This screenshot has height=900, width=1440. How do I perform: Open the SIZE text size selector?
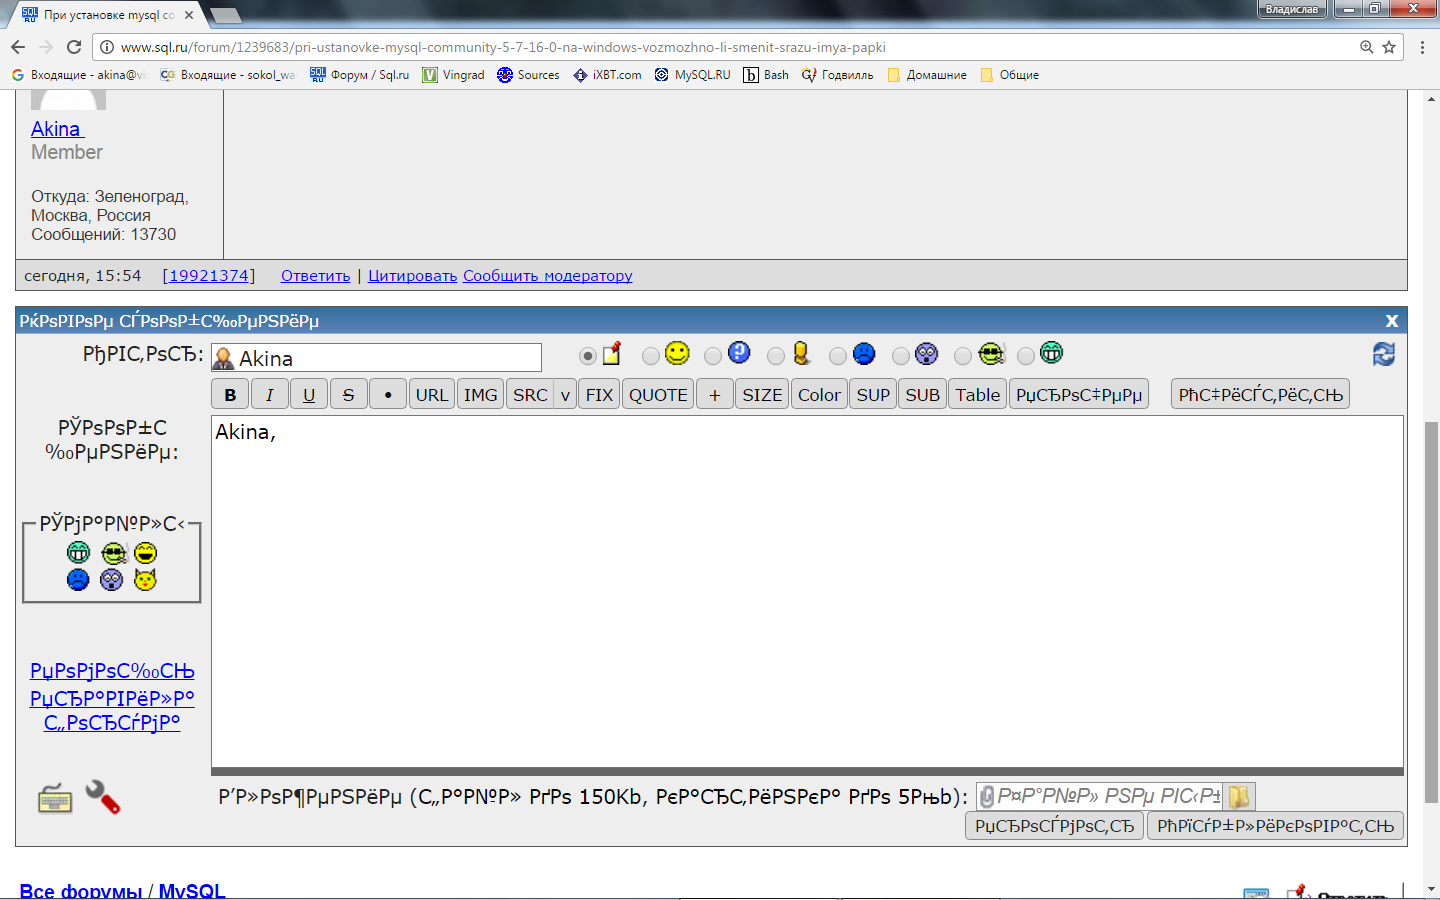(762, 395)
